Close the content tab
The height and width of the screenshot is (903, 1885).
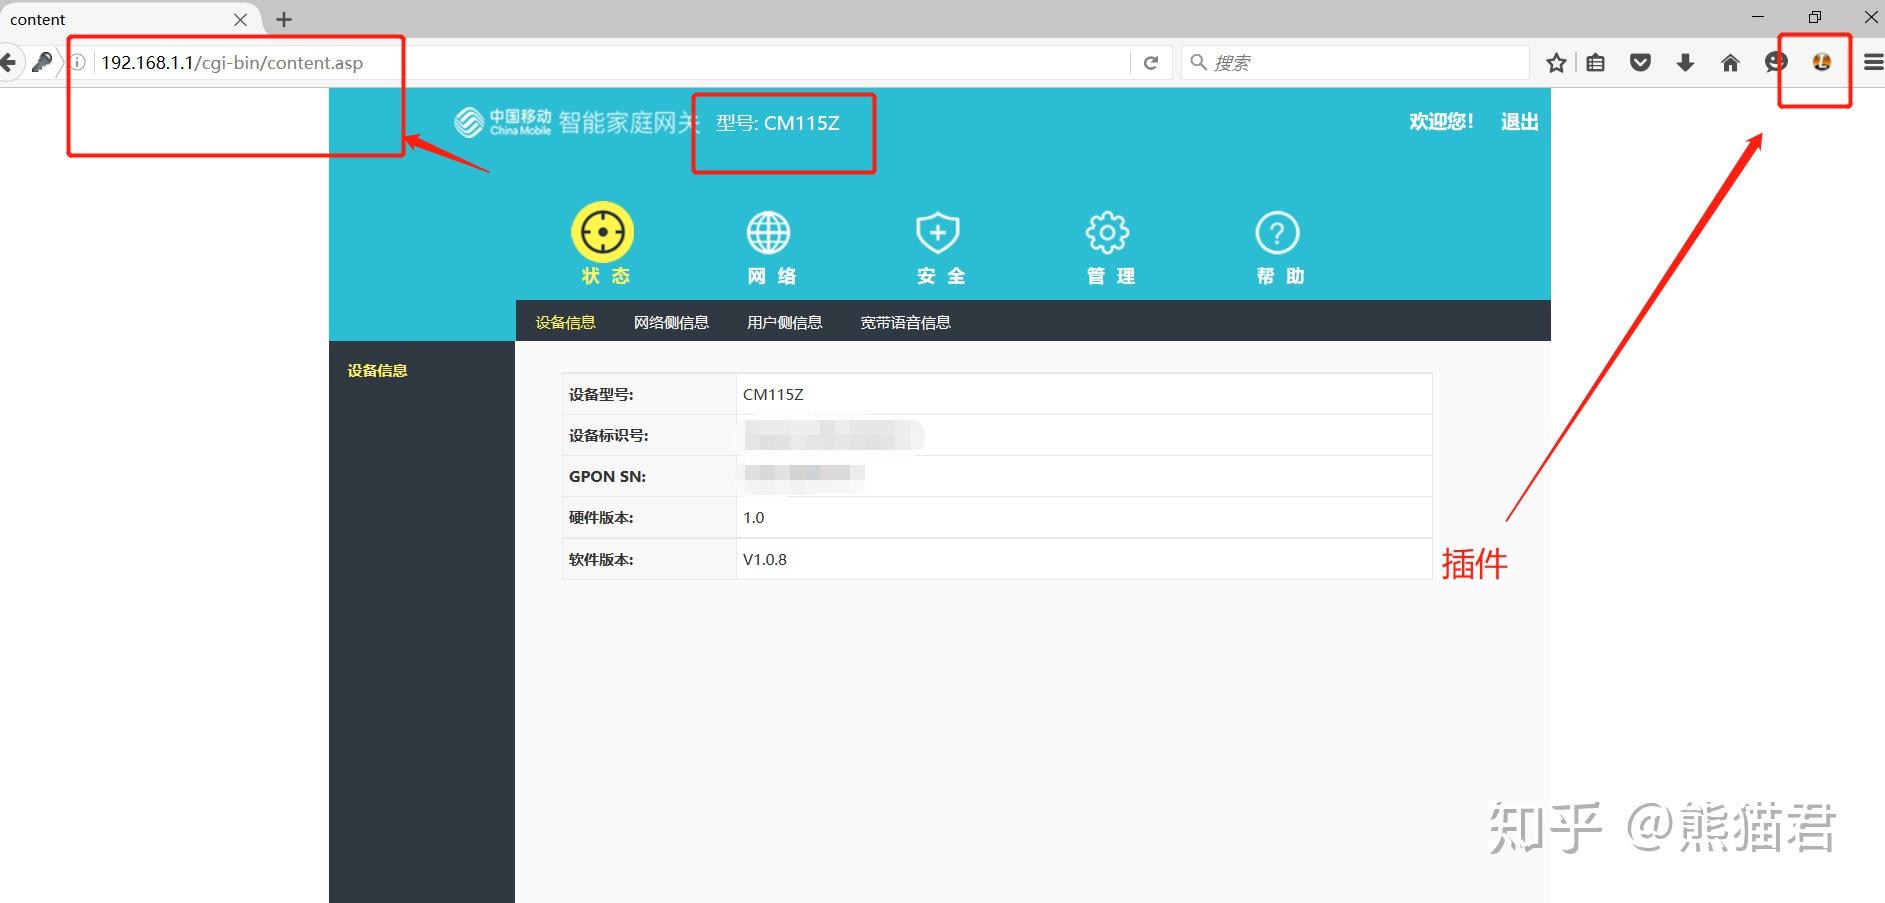(240, 19)
